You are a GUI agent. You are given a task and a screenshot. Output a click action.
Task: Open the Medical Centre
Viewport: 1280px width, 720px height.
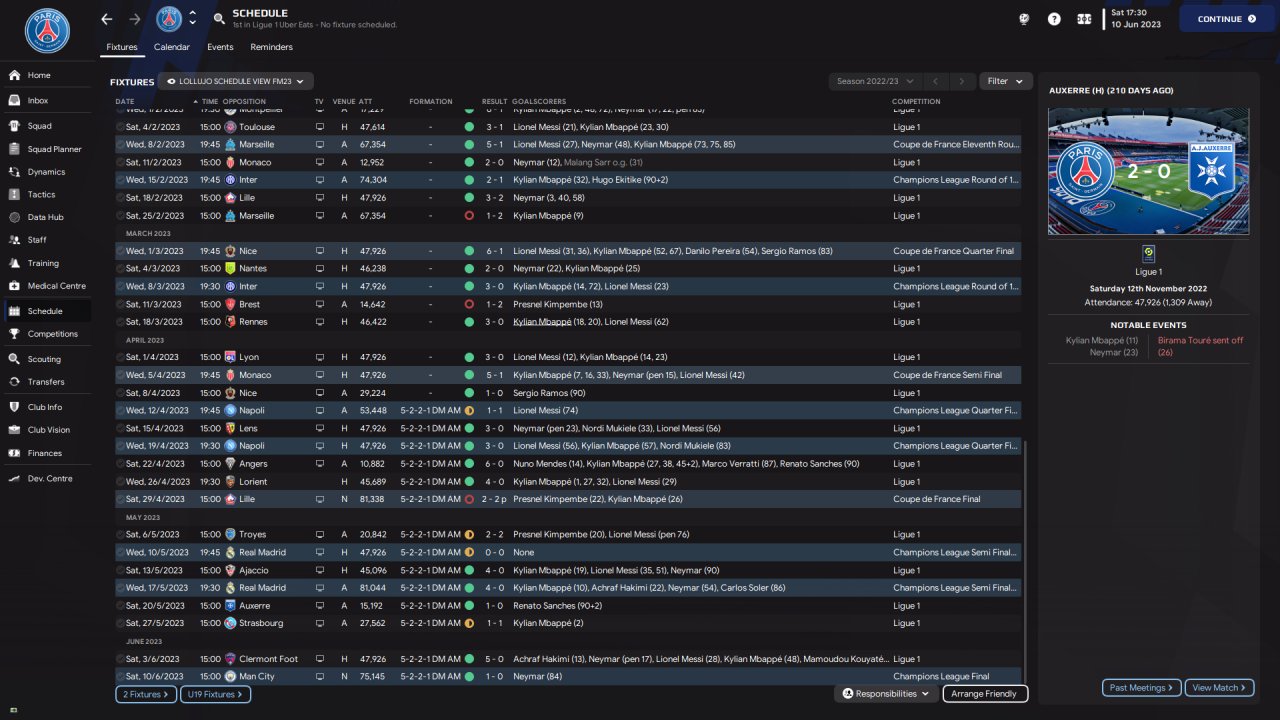coord(47,286)
